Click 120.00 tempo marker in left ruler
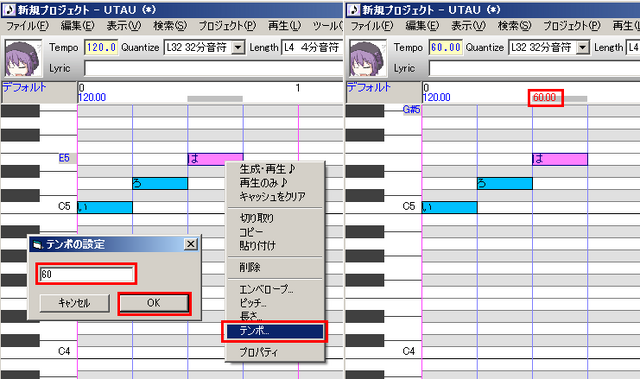 (92, 98)
